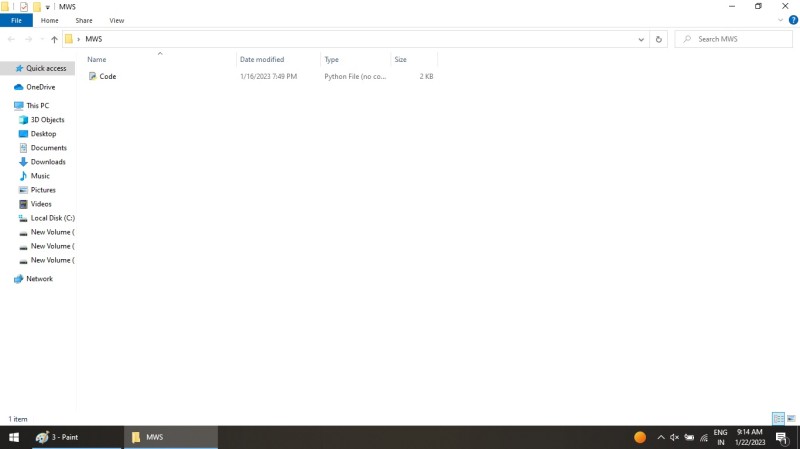Click the New folder icon in title bar
This screenshot has width=800, height=449.
click(x=37, y=7)
